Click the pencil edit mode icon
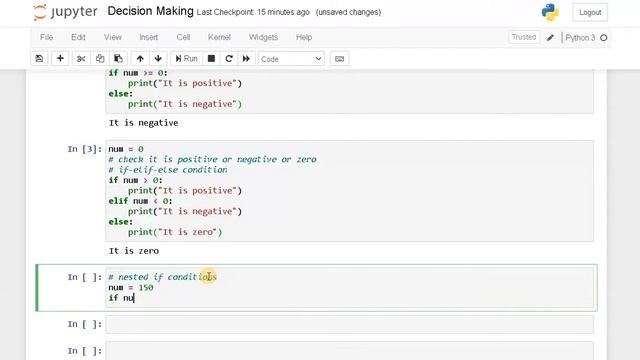 point(550,38)
